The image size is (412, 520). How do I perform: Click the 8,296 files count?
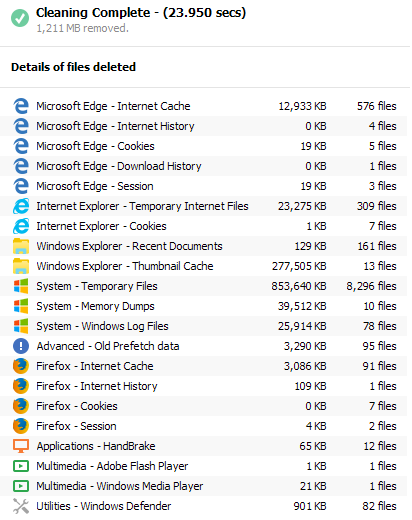pos(371,286)
